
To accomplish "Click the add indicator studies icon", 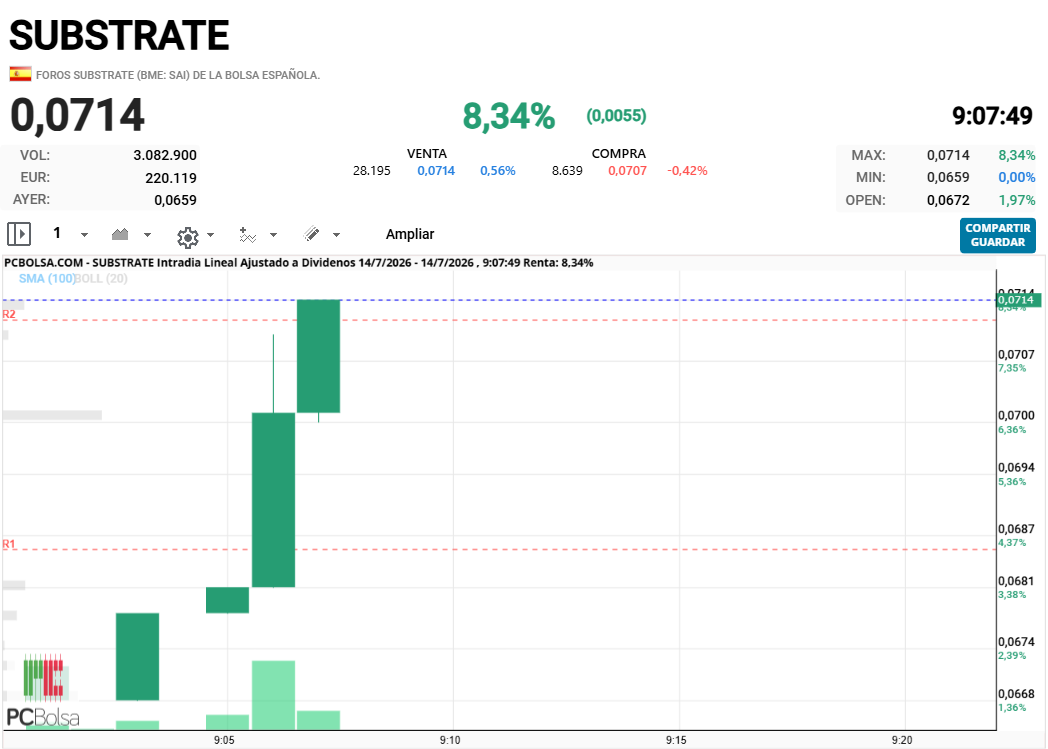I will (x=247, y=235).
